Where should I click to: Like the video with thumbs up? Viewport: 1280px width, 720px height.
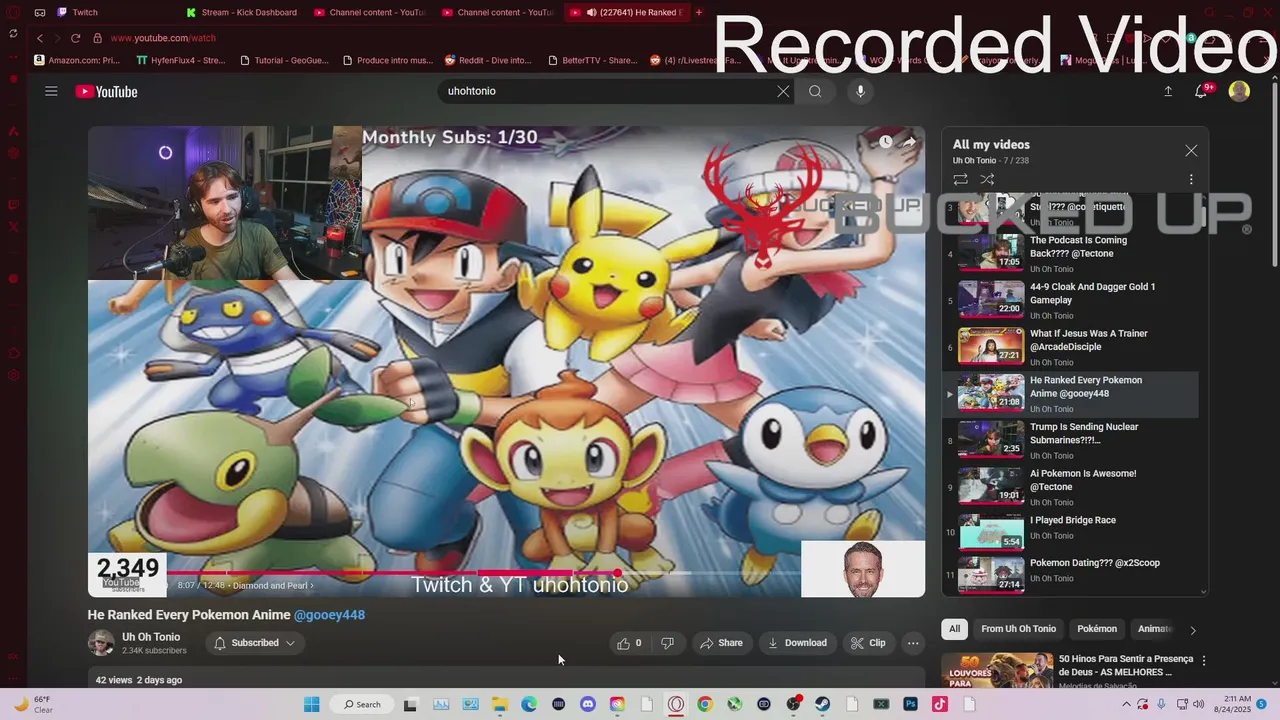coord(628,643)
